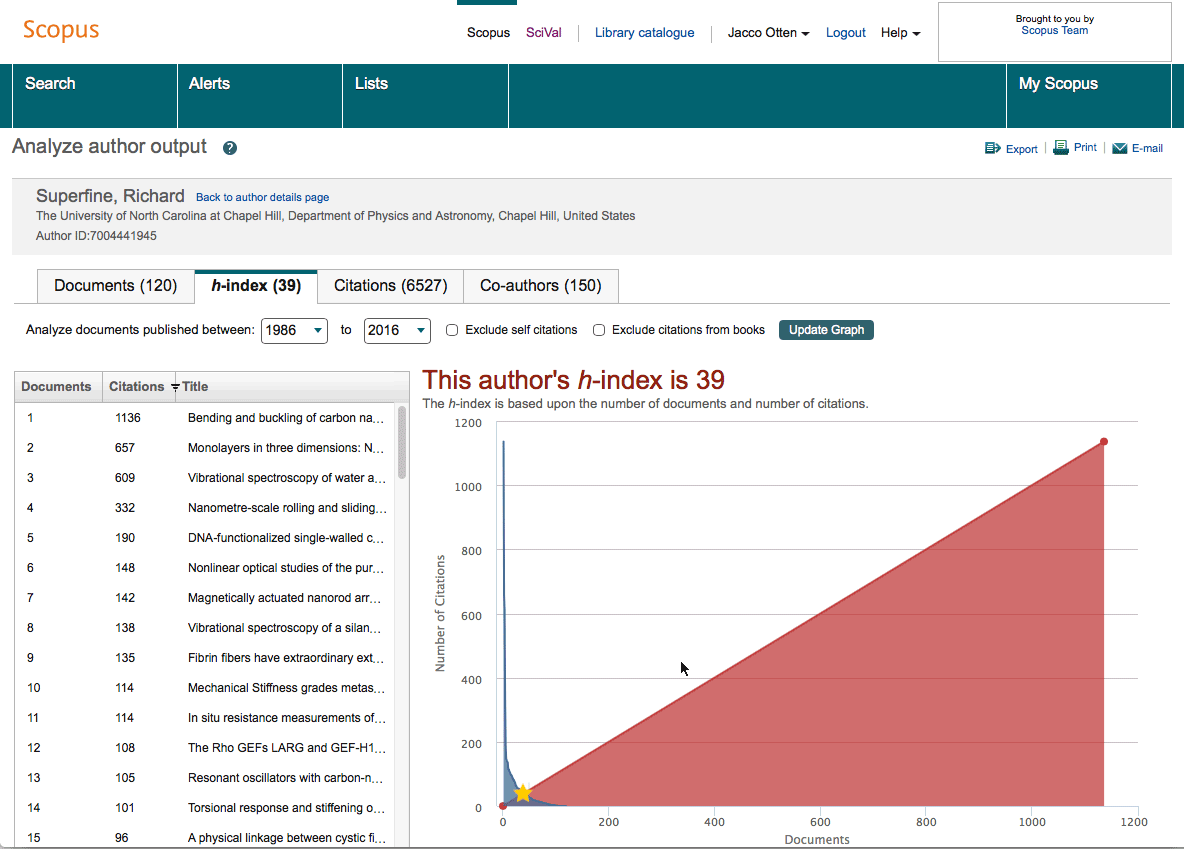Click the Scopus logo
Viewport: 1184px width, 849px height.
61,30
